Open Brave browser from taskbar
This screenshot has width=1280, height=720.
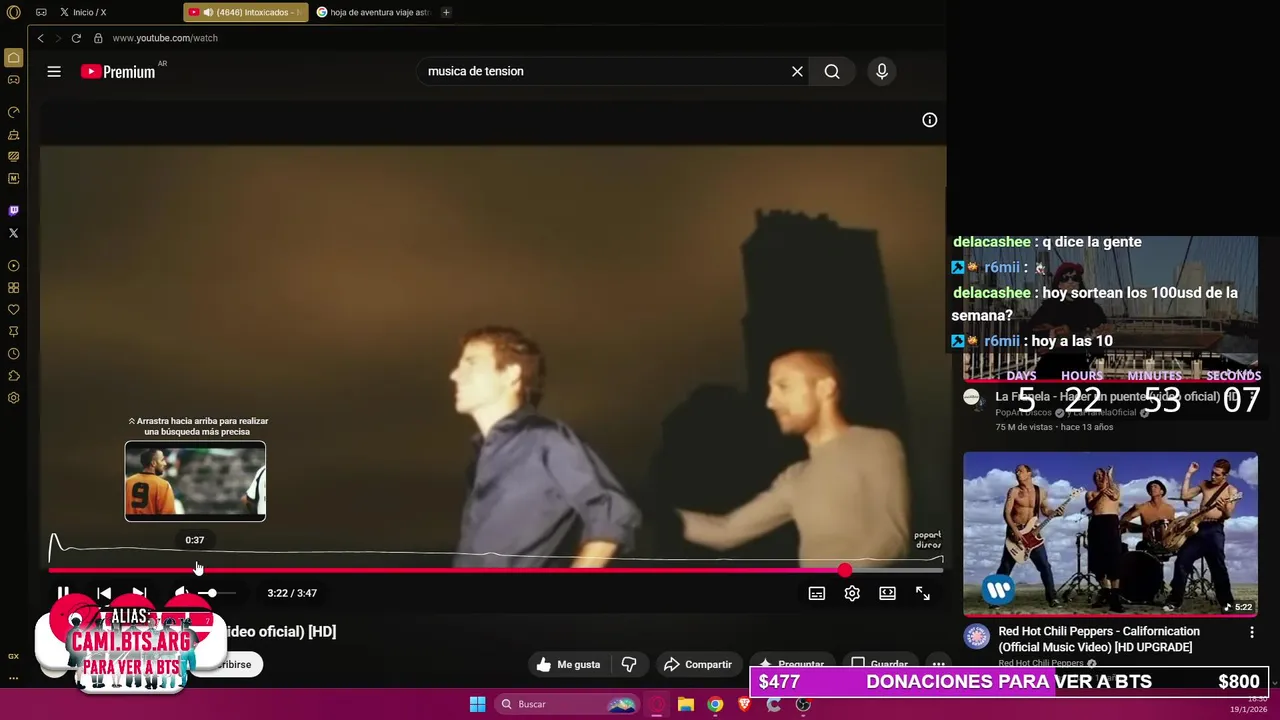[744, 704]
